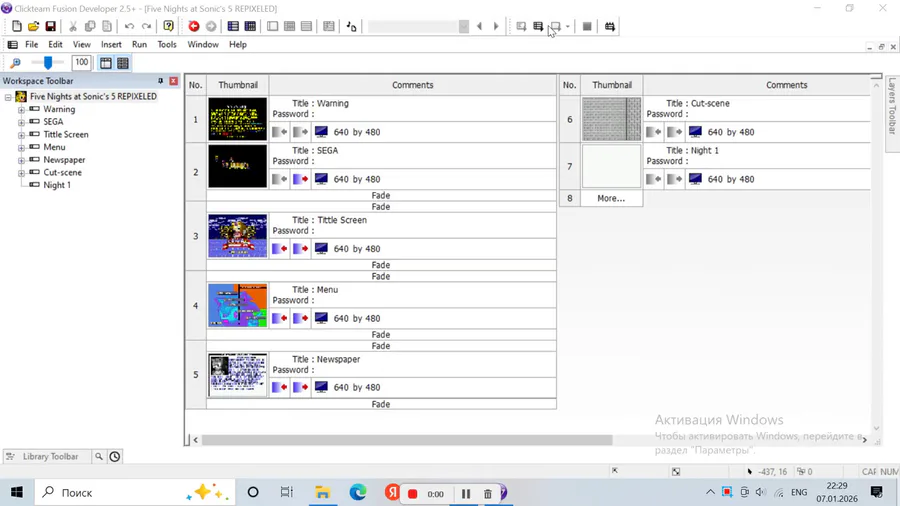Select the Warning frame thumbnail
This screenshot has height=506, width=900.
(x=238, y=119)
